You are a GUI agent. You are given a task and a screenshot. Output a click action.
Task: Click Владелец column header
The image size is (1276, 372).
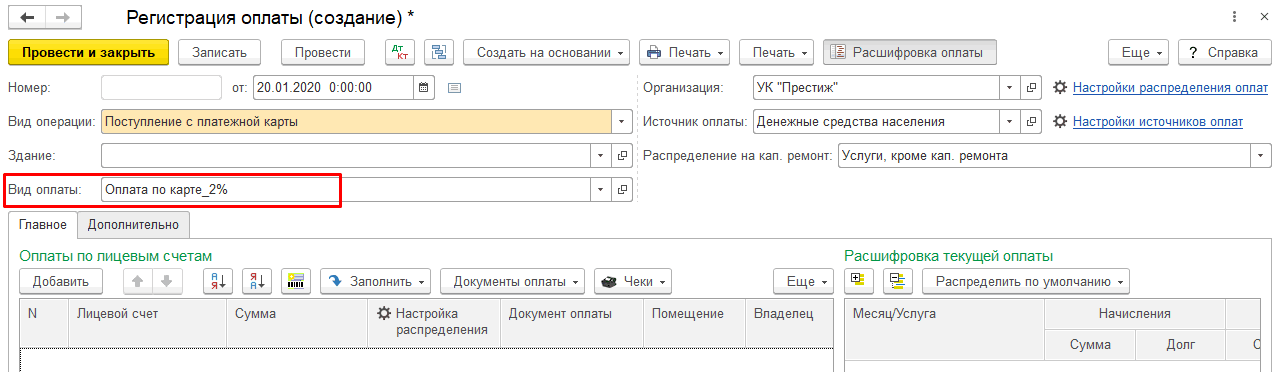[x=789, y=322]
